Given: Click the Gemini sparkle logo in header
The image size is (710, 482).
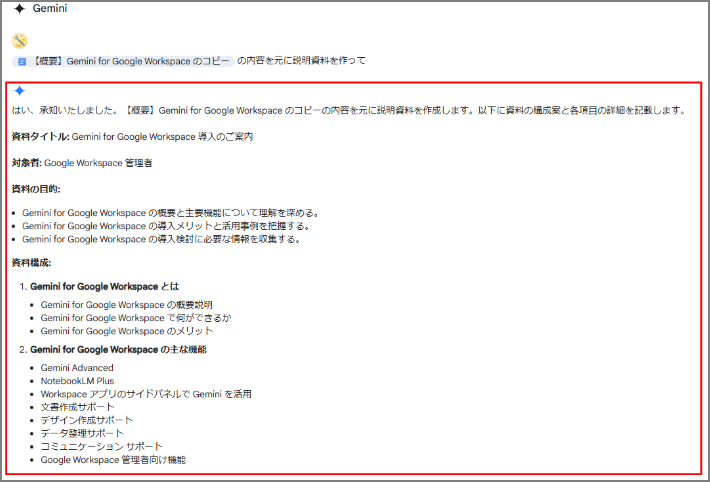Looking at the screenshot, I should tap(19, 9).
